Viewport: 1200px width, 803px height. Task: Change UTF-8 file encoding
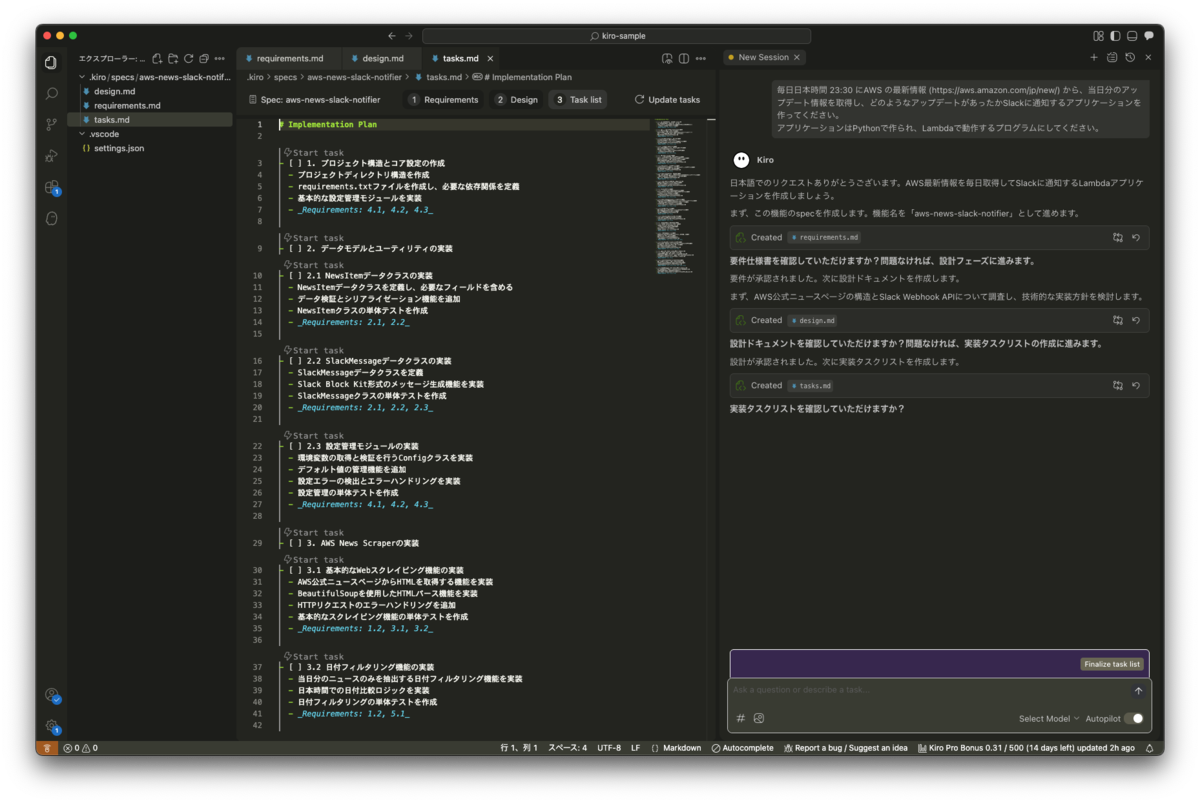(609, 747)
